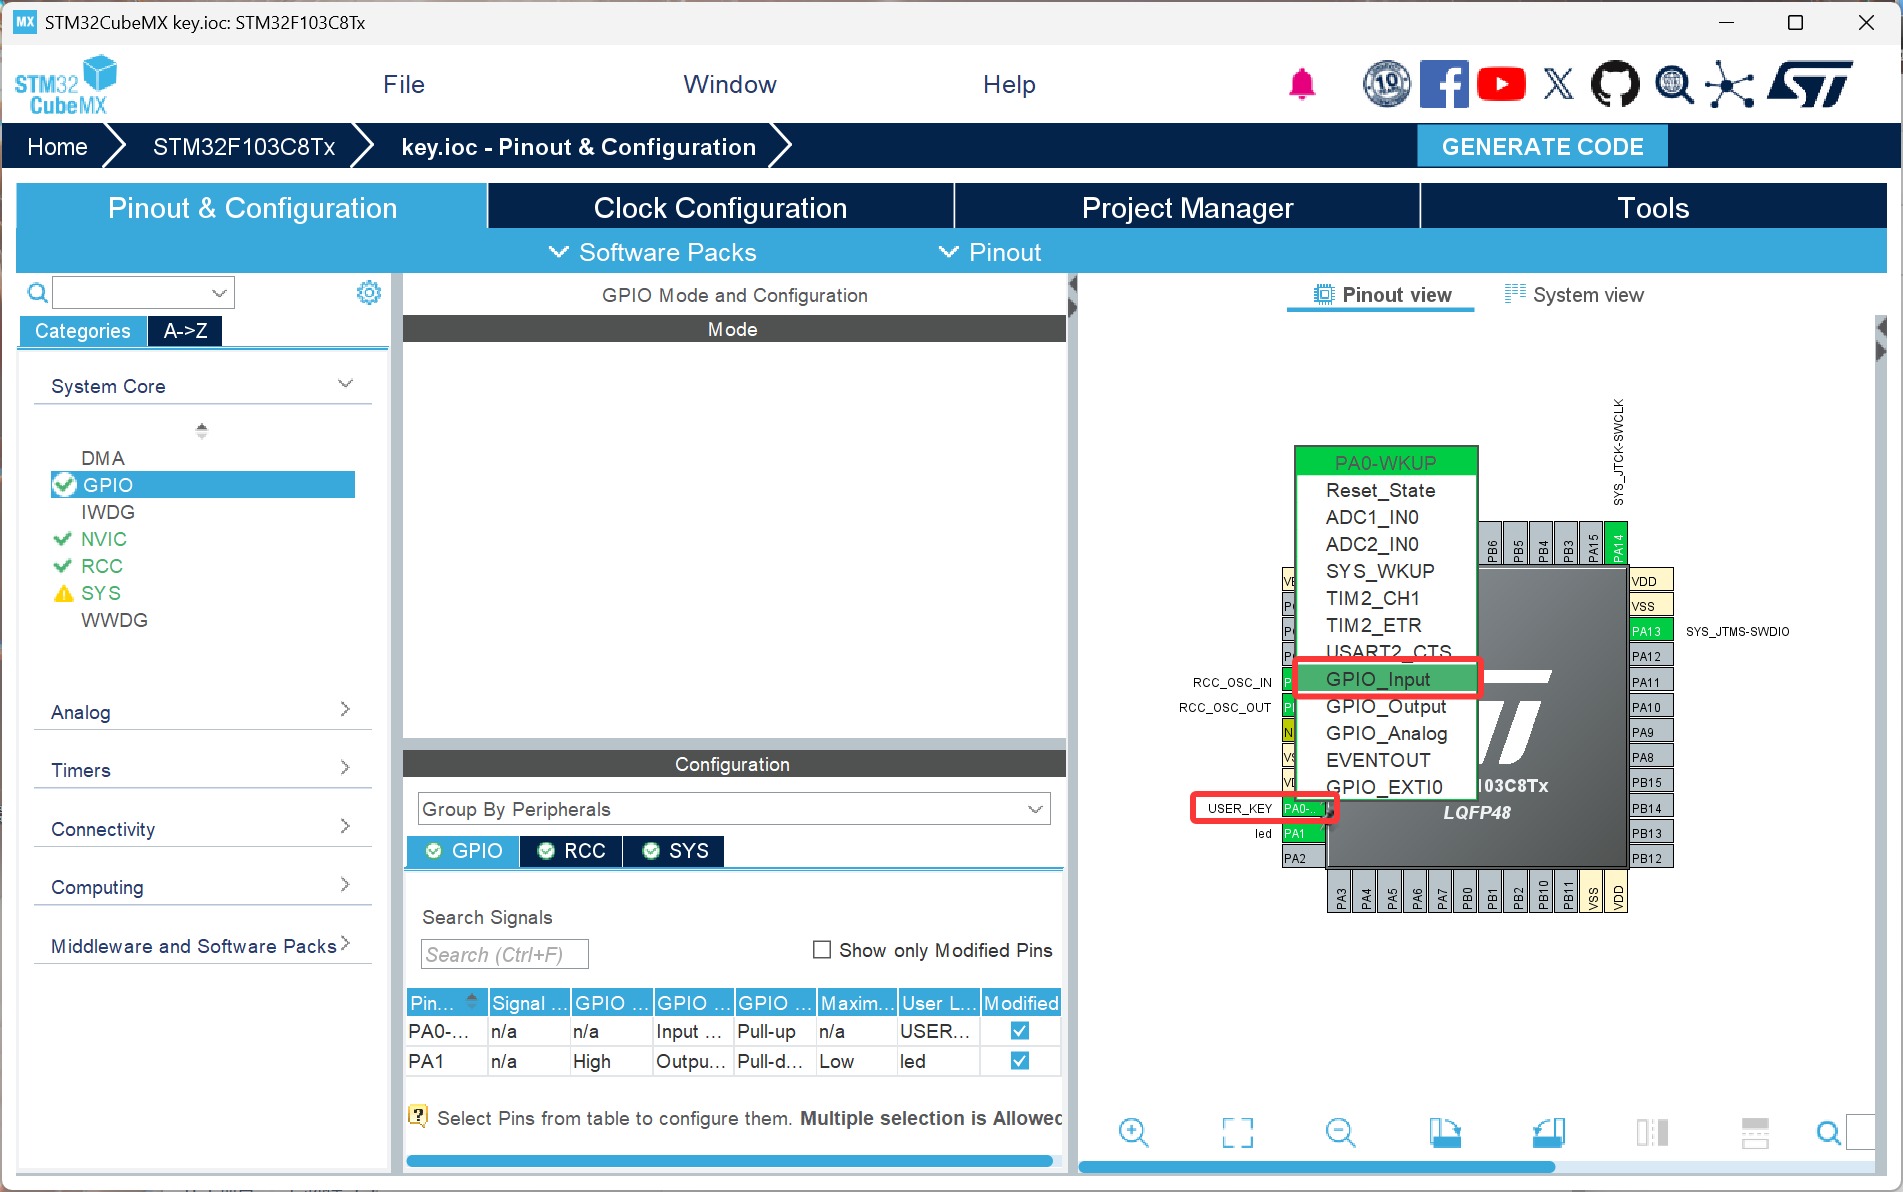Click the pin search magnifier icon
Screen dimensions: 1903x1192
click(1828, 1132)
